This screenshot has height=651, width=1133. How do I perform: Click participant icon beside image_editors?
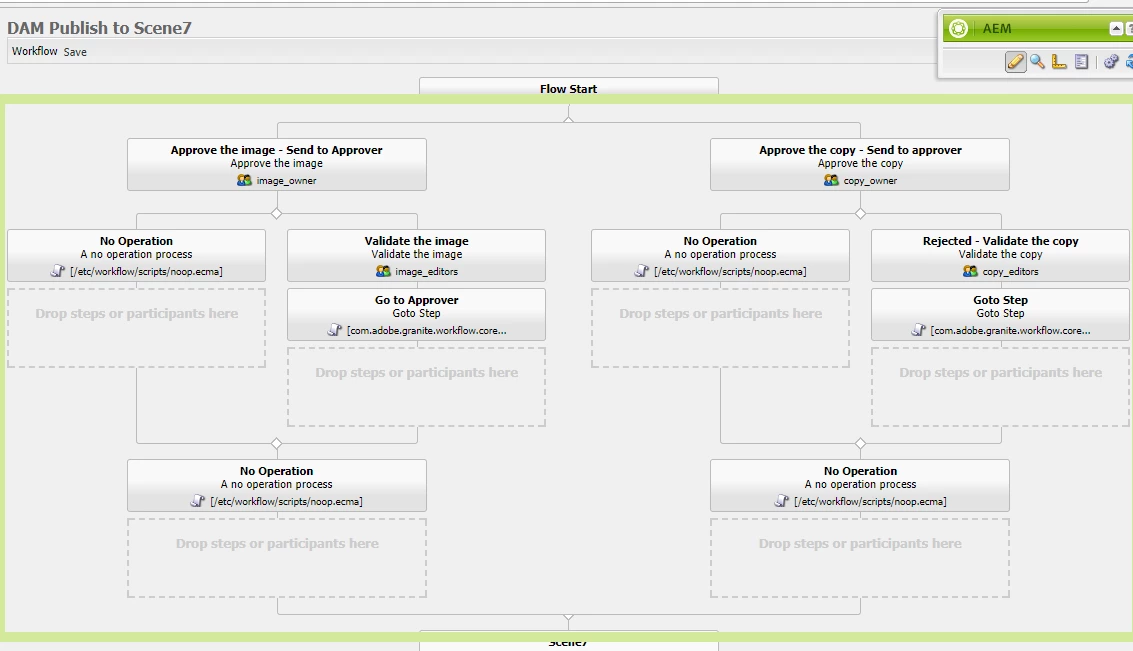point(383,271)
